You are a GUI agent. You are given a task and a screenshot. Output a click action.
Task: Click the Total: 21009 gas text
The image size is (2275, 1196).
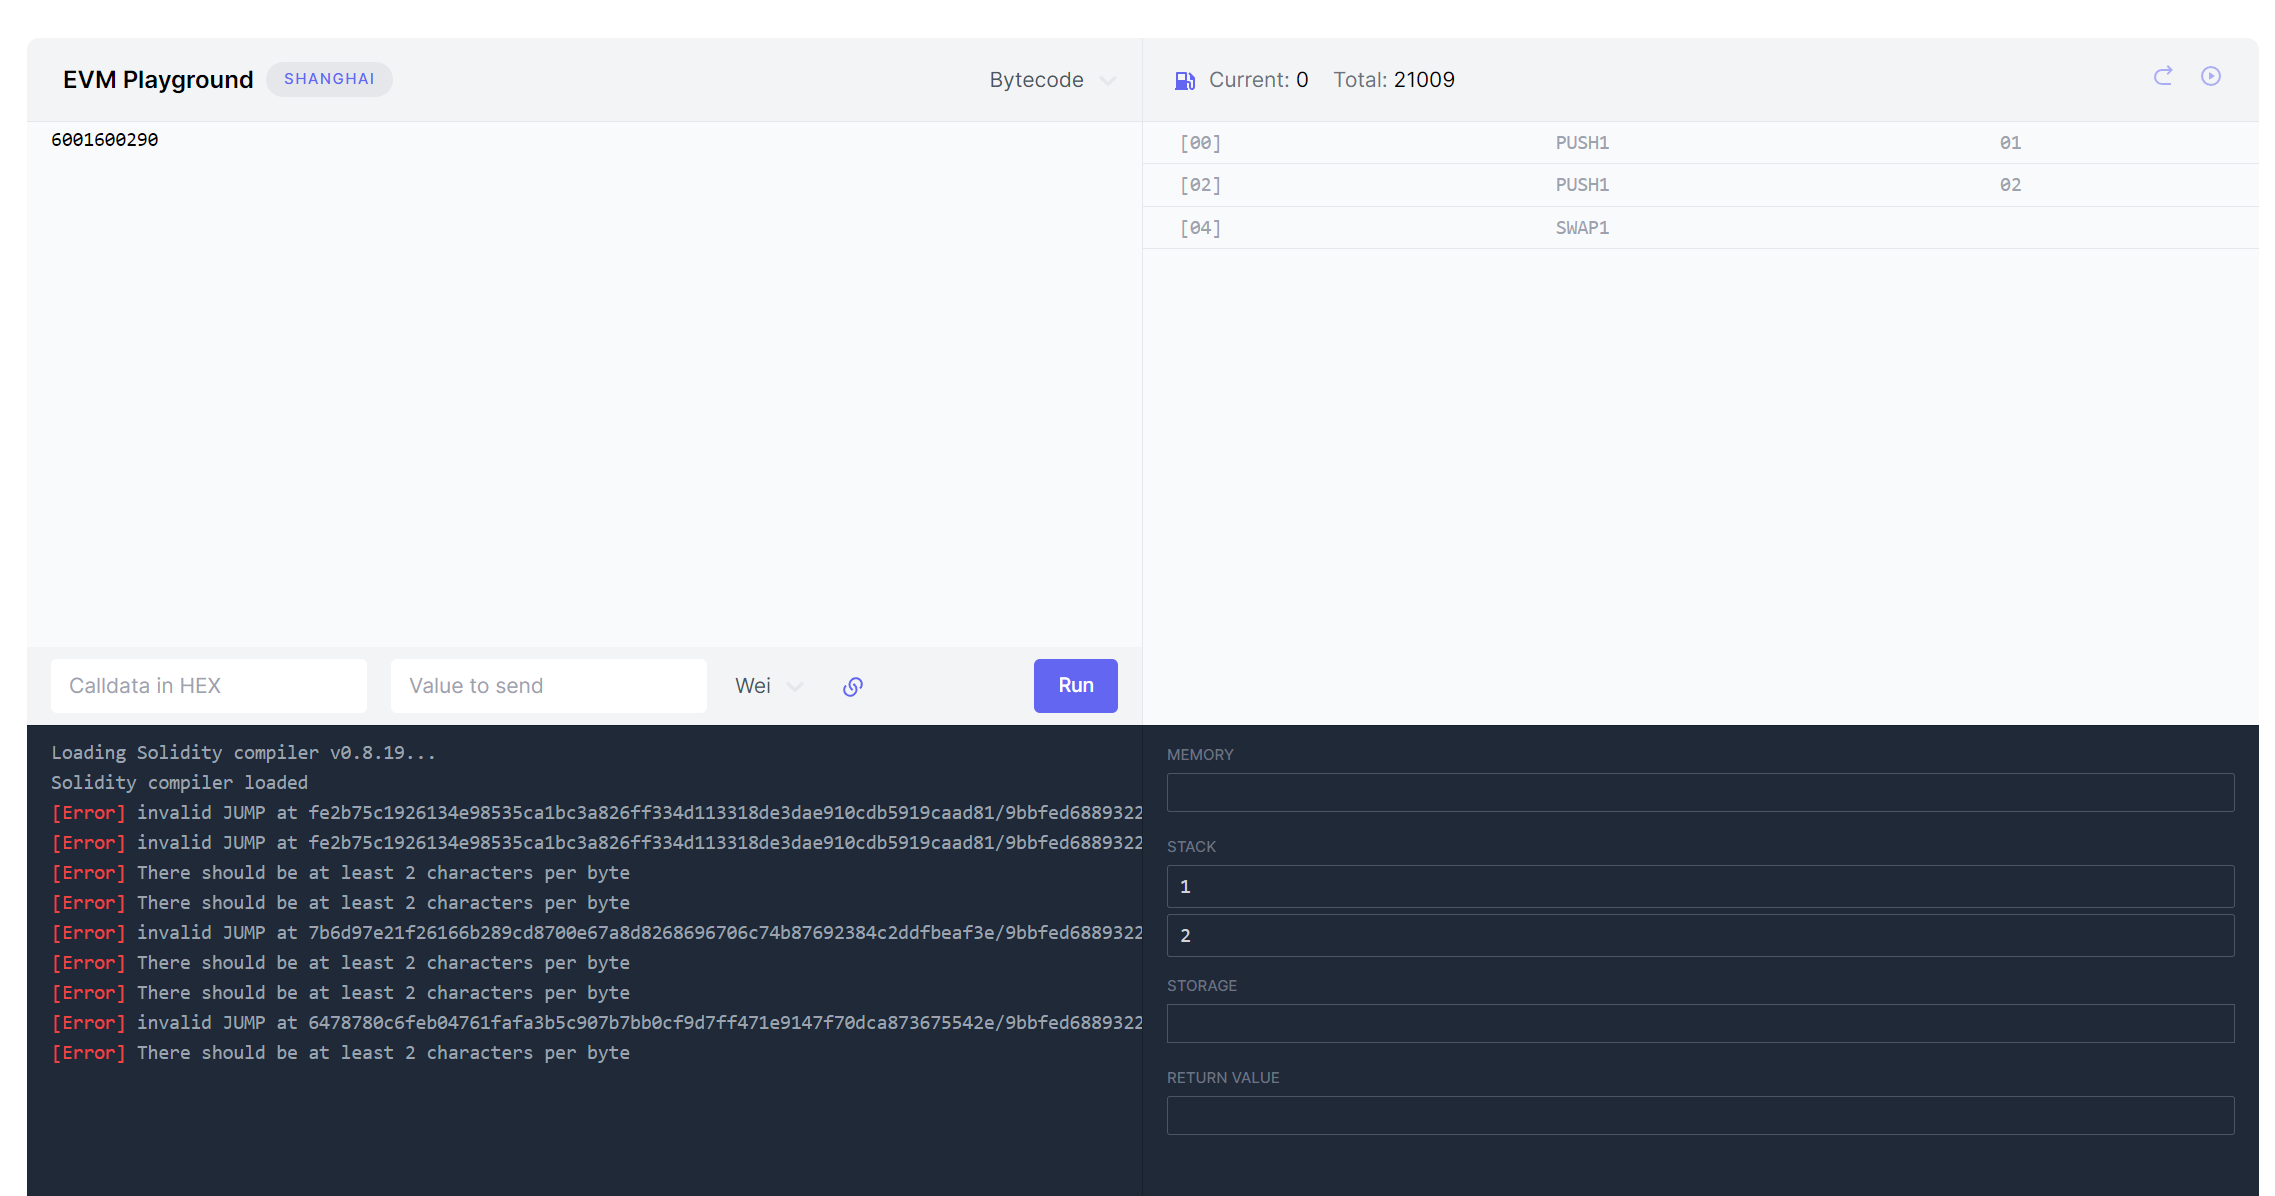tap(1394, 80)
